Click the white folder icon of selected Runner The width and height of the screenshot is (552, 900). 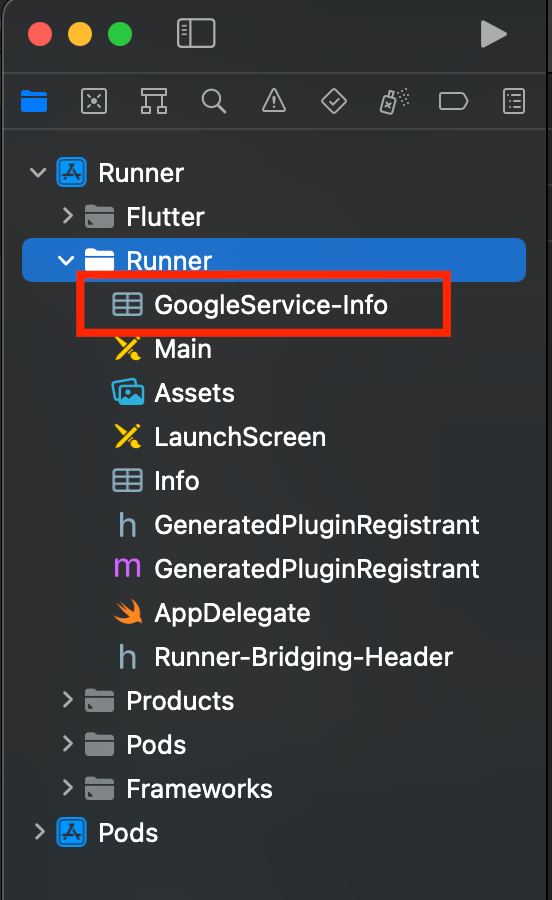99,259
